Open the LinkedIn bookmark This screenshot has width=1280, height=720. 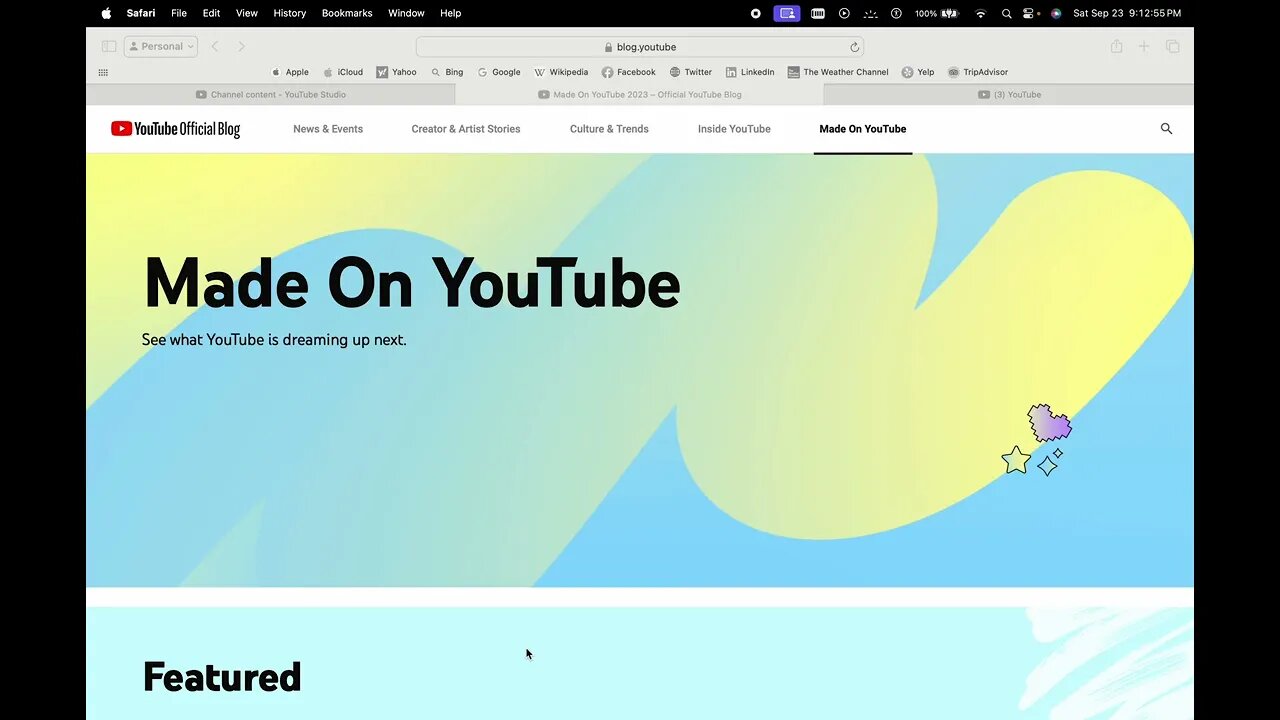click(750, 72)
